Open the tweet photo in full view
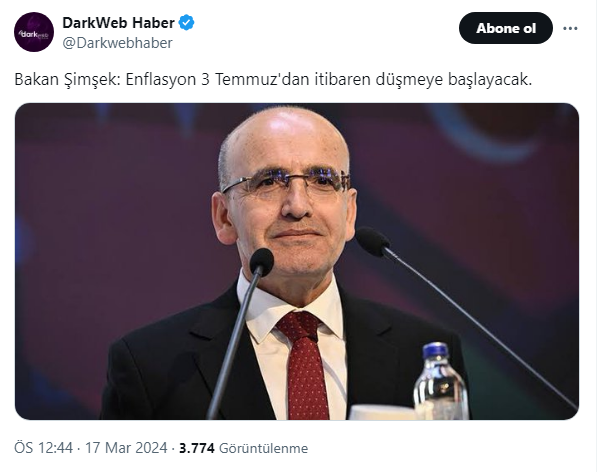Screen dimensions: 598x472 (297, 262)
